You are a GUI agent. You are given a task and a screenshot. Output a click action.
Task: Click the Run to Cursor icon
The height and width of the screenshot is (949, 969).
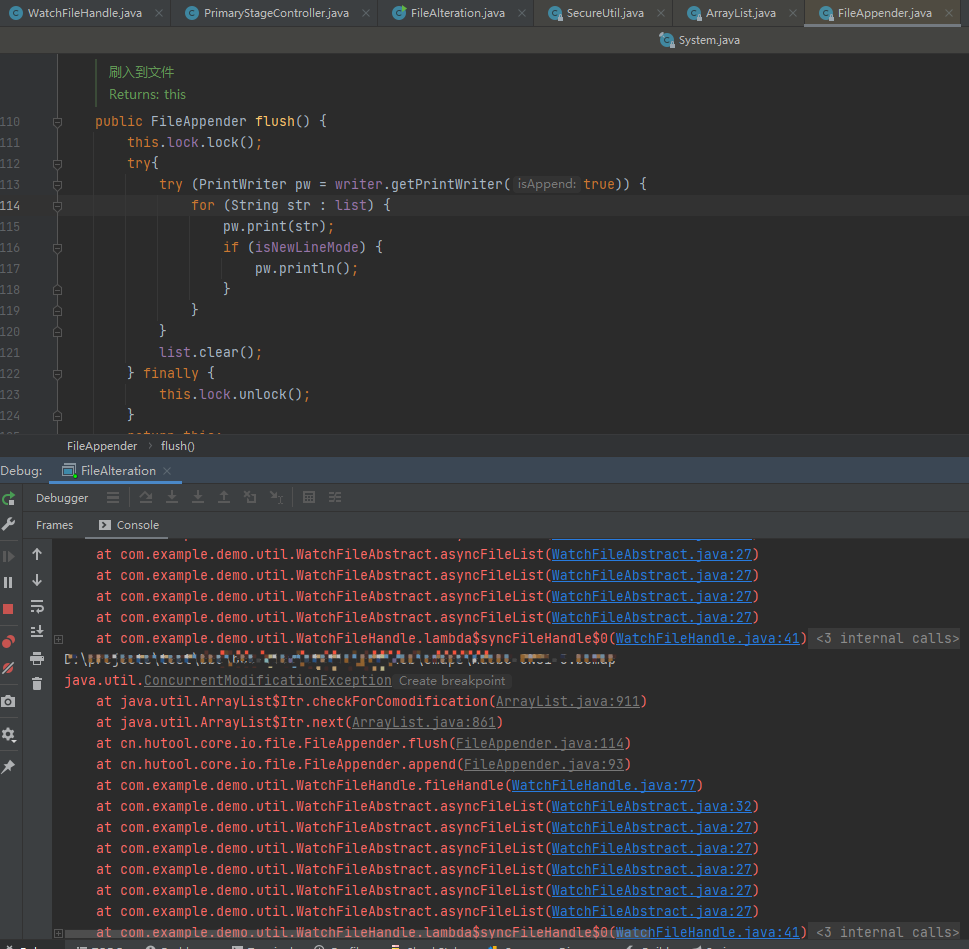[276, 497]
